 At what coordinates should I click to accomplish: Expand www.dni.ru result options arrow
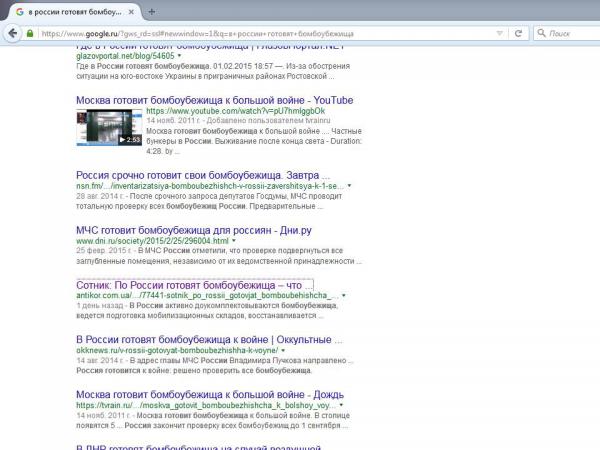[233, 241]
